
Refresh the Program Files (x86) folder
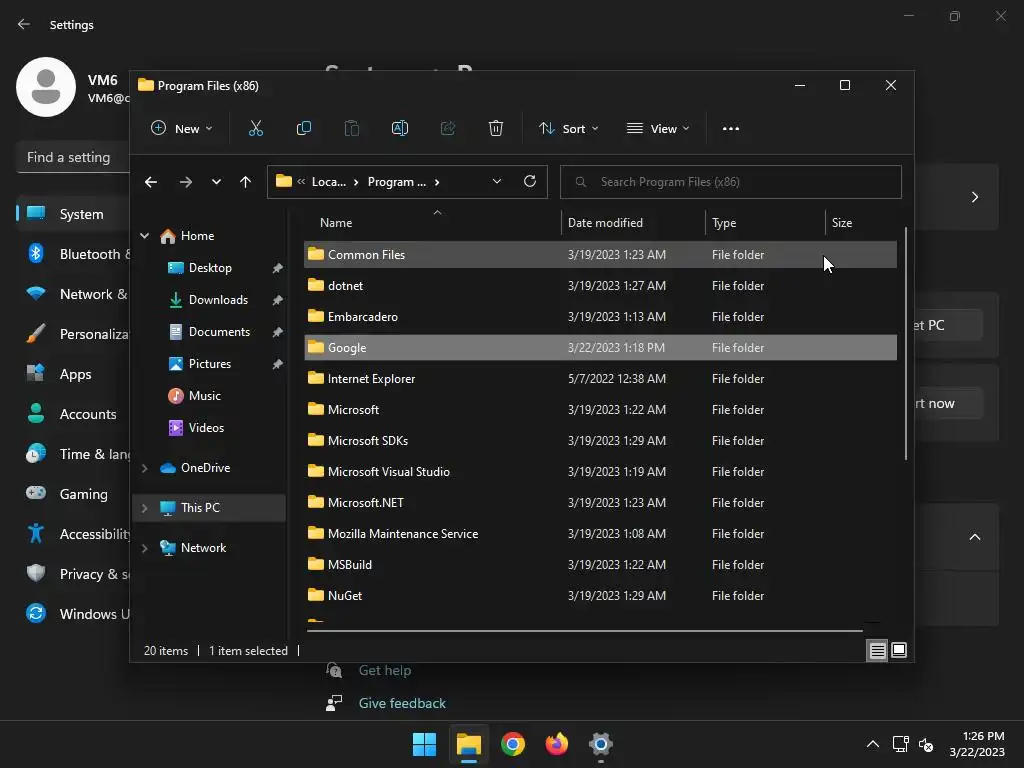click(x=530, y=182)
